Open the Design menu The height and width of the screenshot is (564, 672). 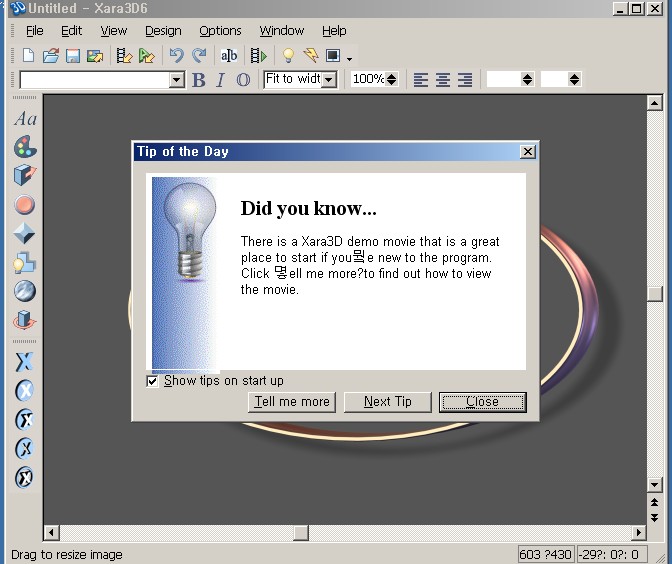pyautogui.click(x=163, y=31)
